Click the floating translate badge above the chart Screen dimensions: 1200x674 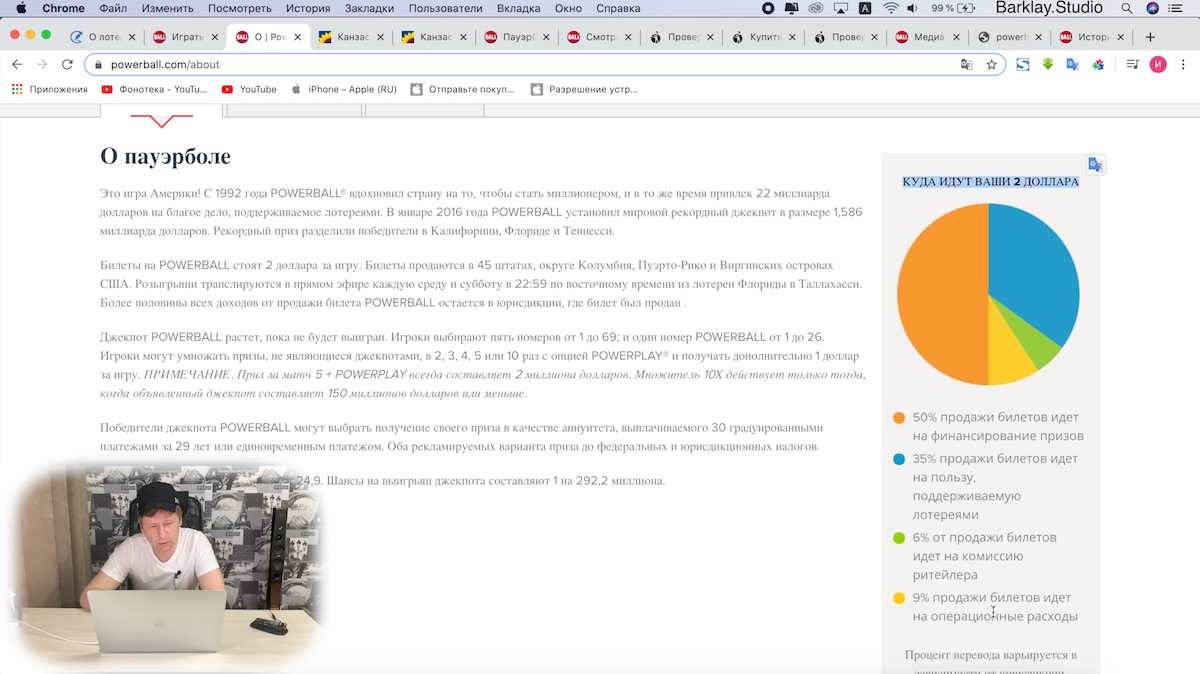point(1096,165)
